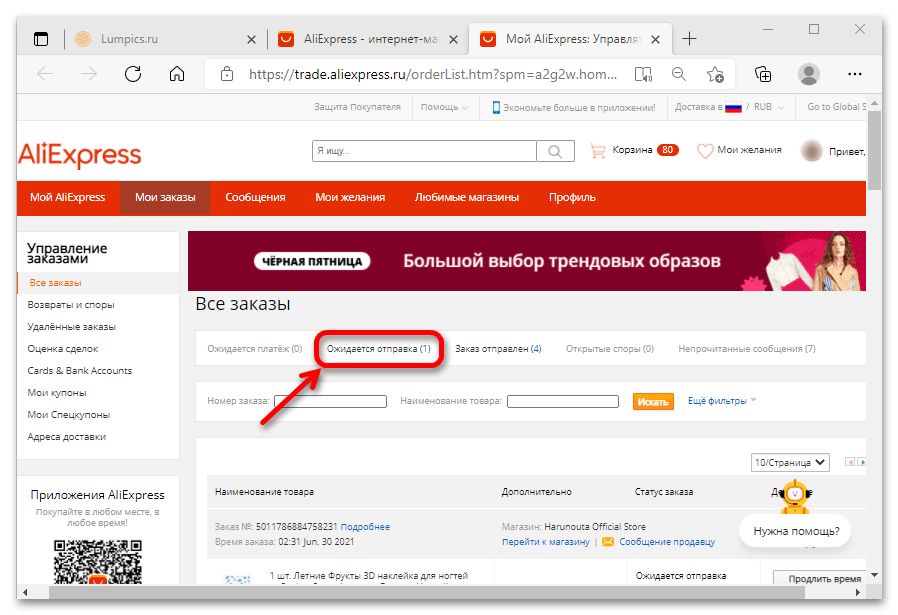Expand the RUB currency dropdown
Viewport: 898px width, 615px height.
[x=769, y=107]
